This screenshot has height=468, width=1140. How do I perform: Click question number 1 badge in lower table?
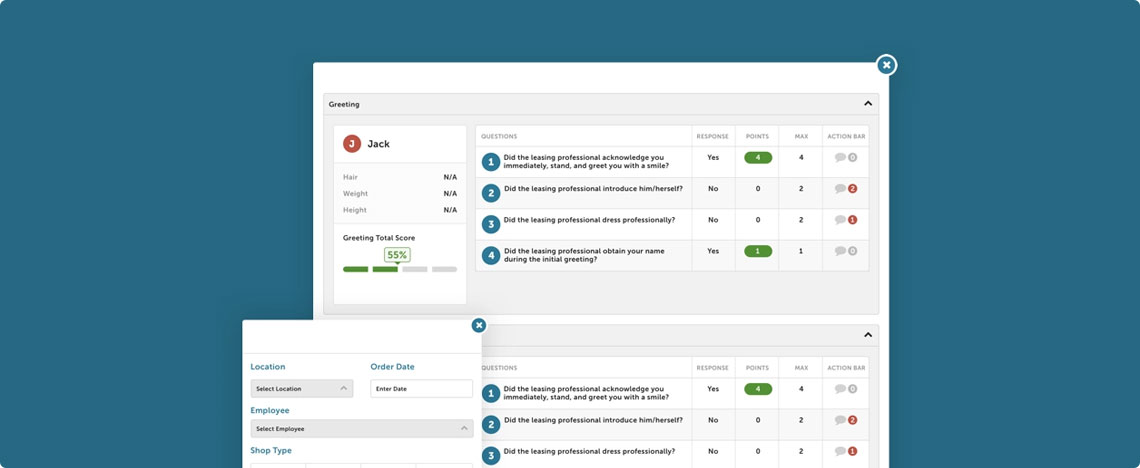click(x=491, y=393)
